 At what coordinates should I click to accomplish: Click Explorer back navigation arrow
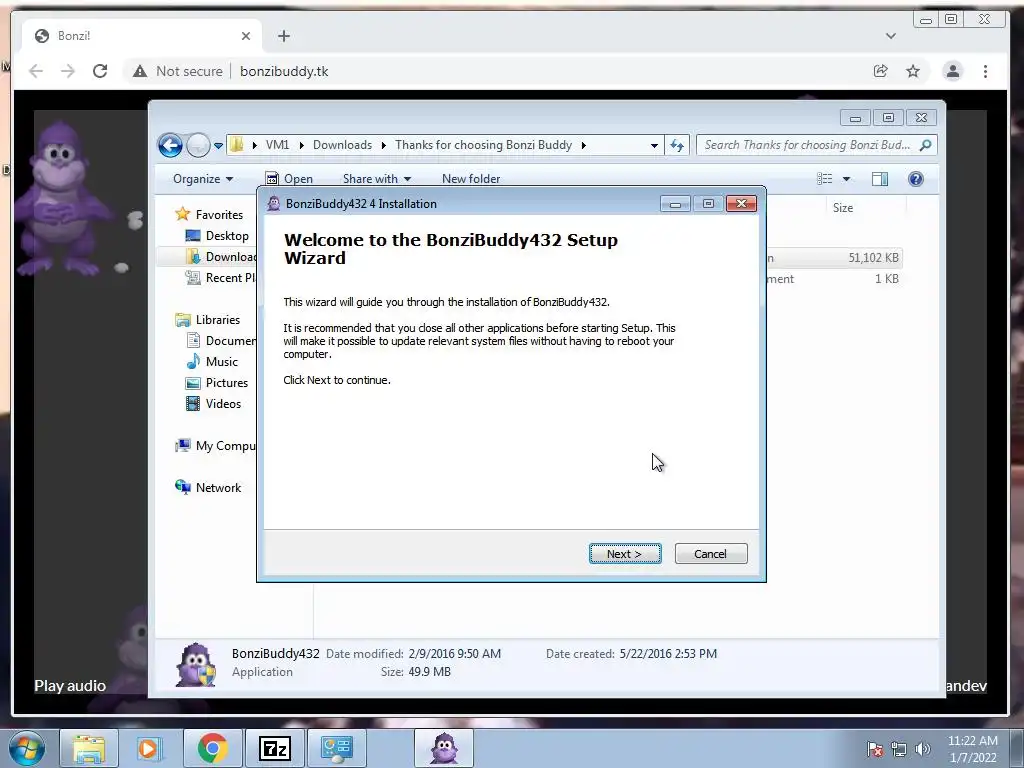[x=170, y=145]
